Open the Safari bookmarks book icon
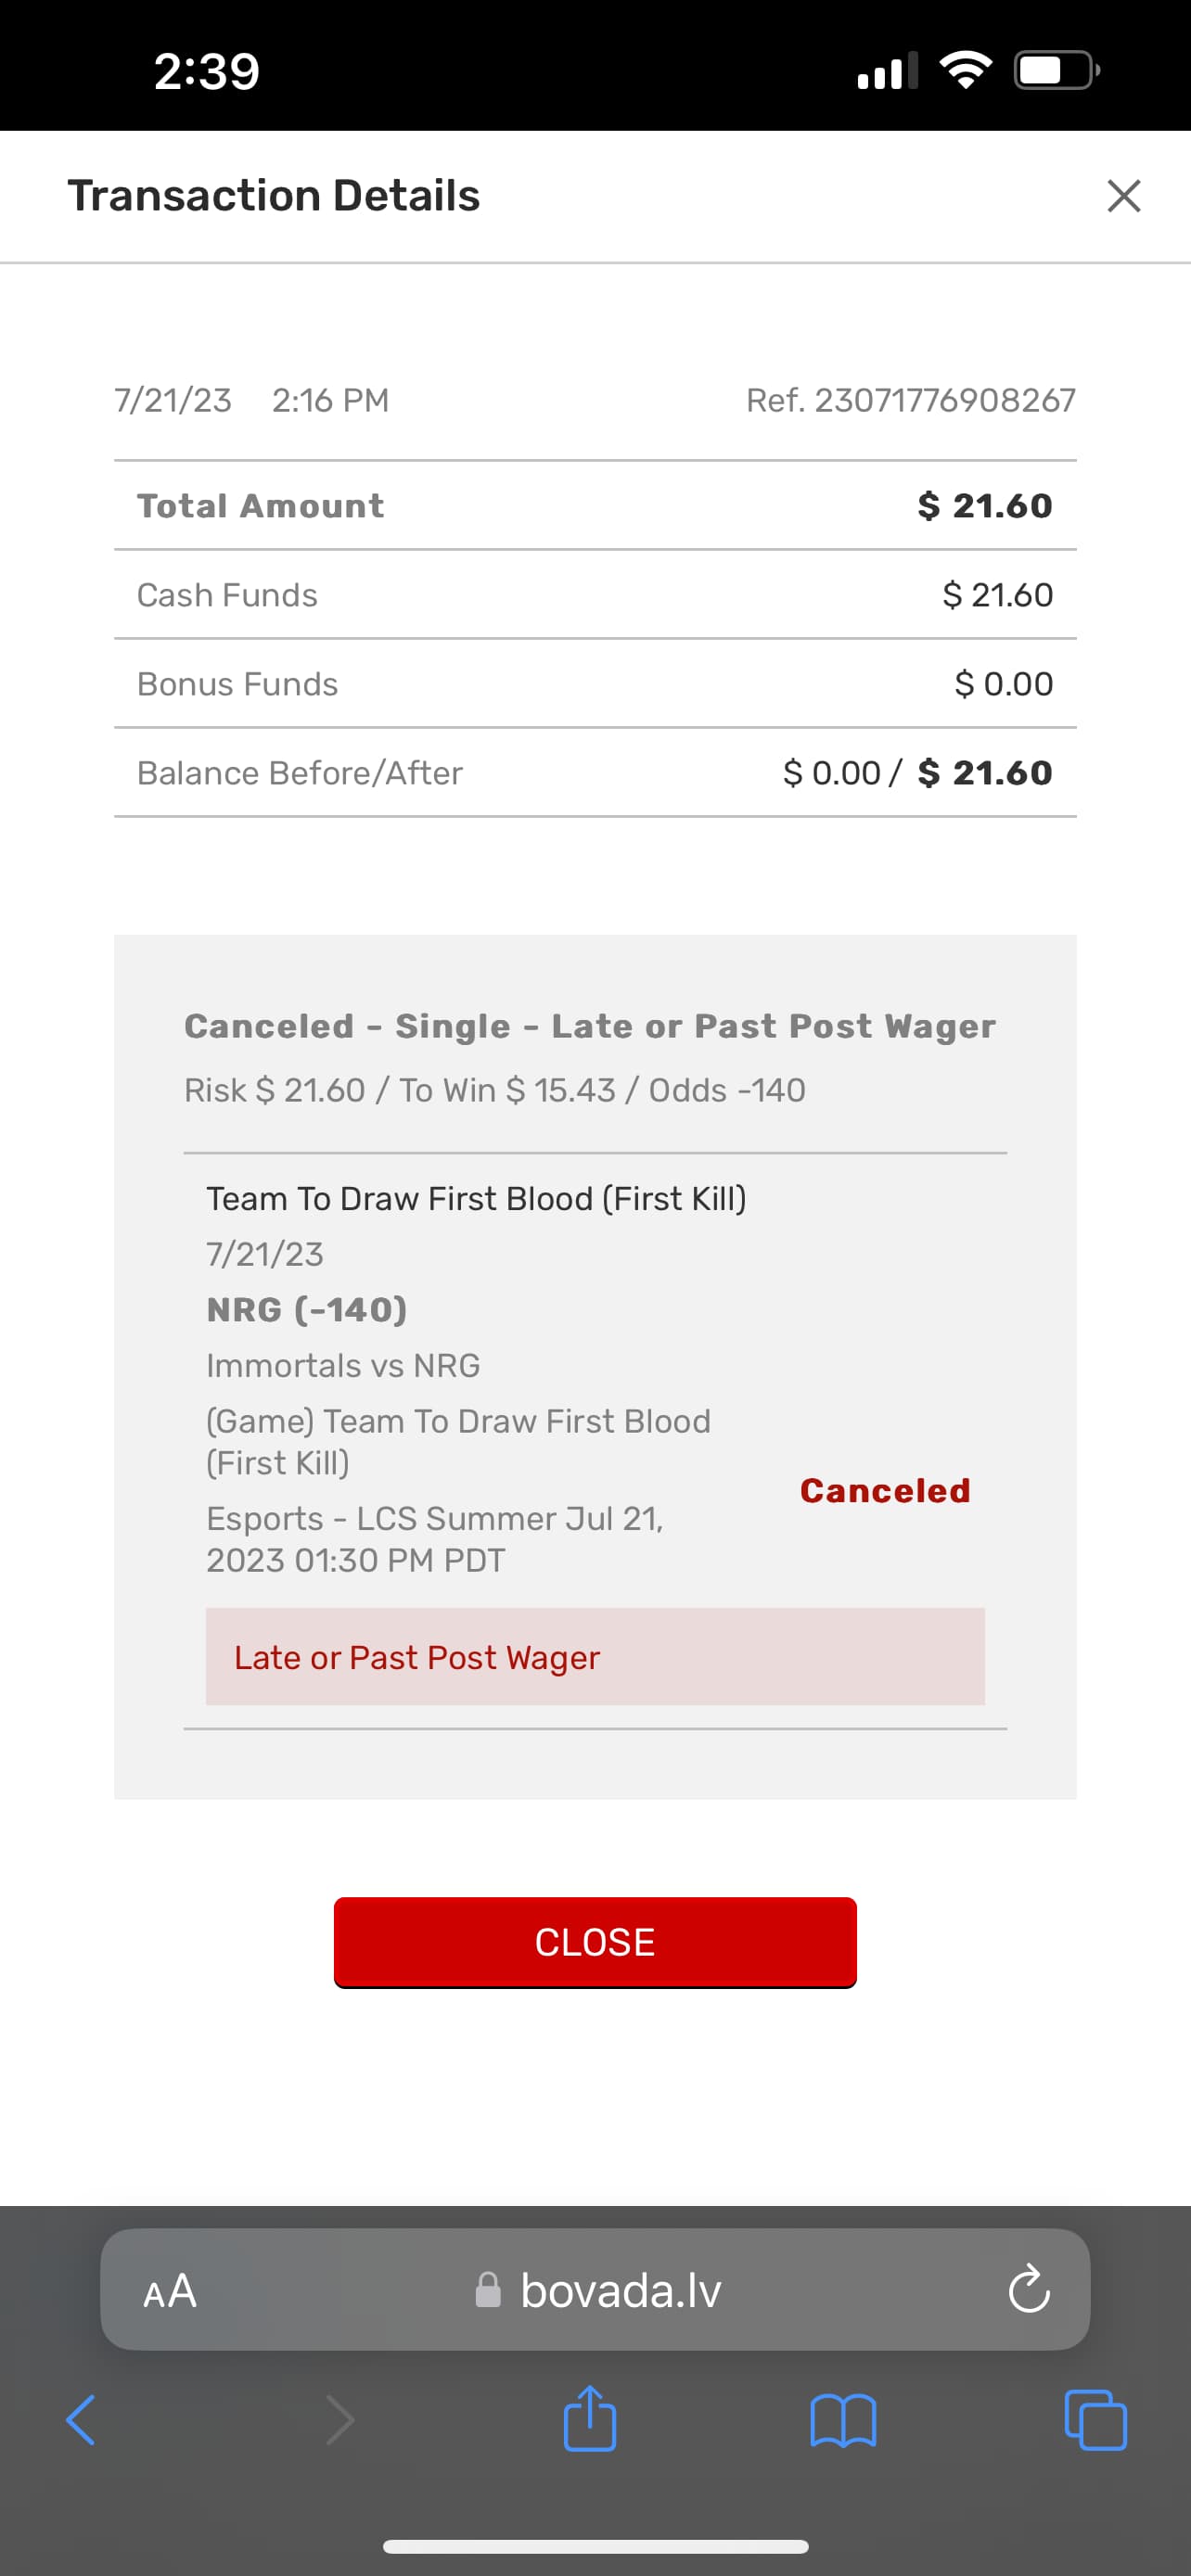 click(843, 2420)
